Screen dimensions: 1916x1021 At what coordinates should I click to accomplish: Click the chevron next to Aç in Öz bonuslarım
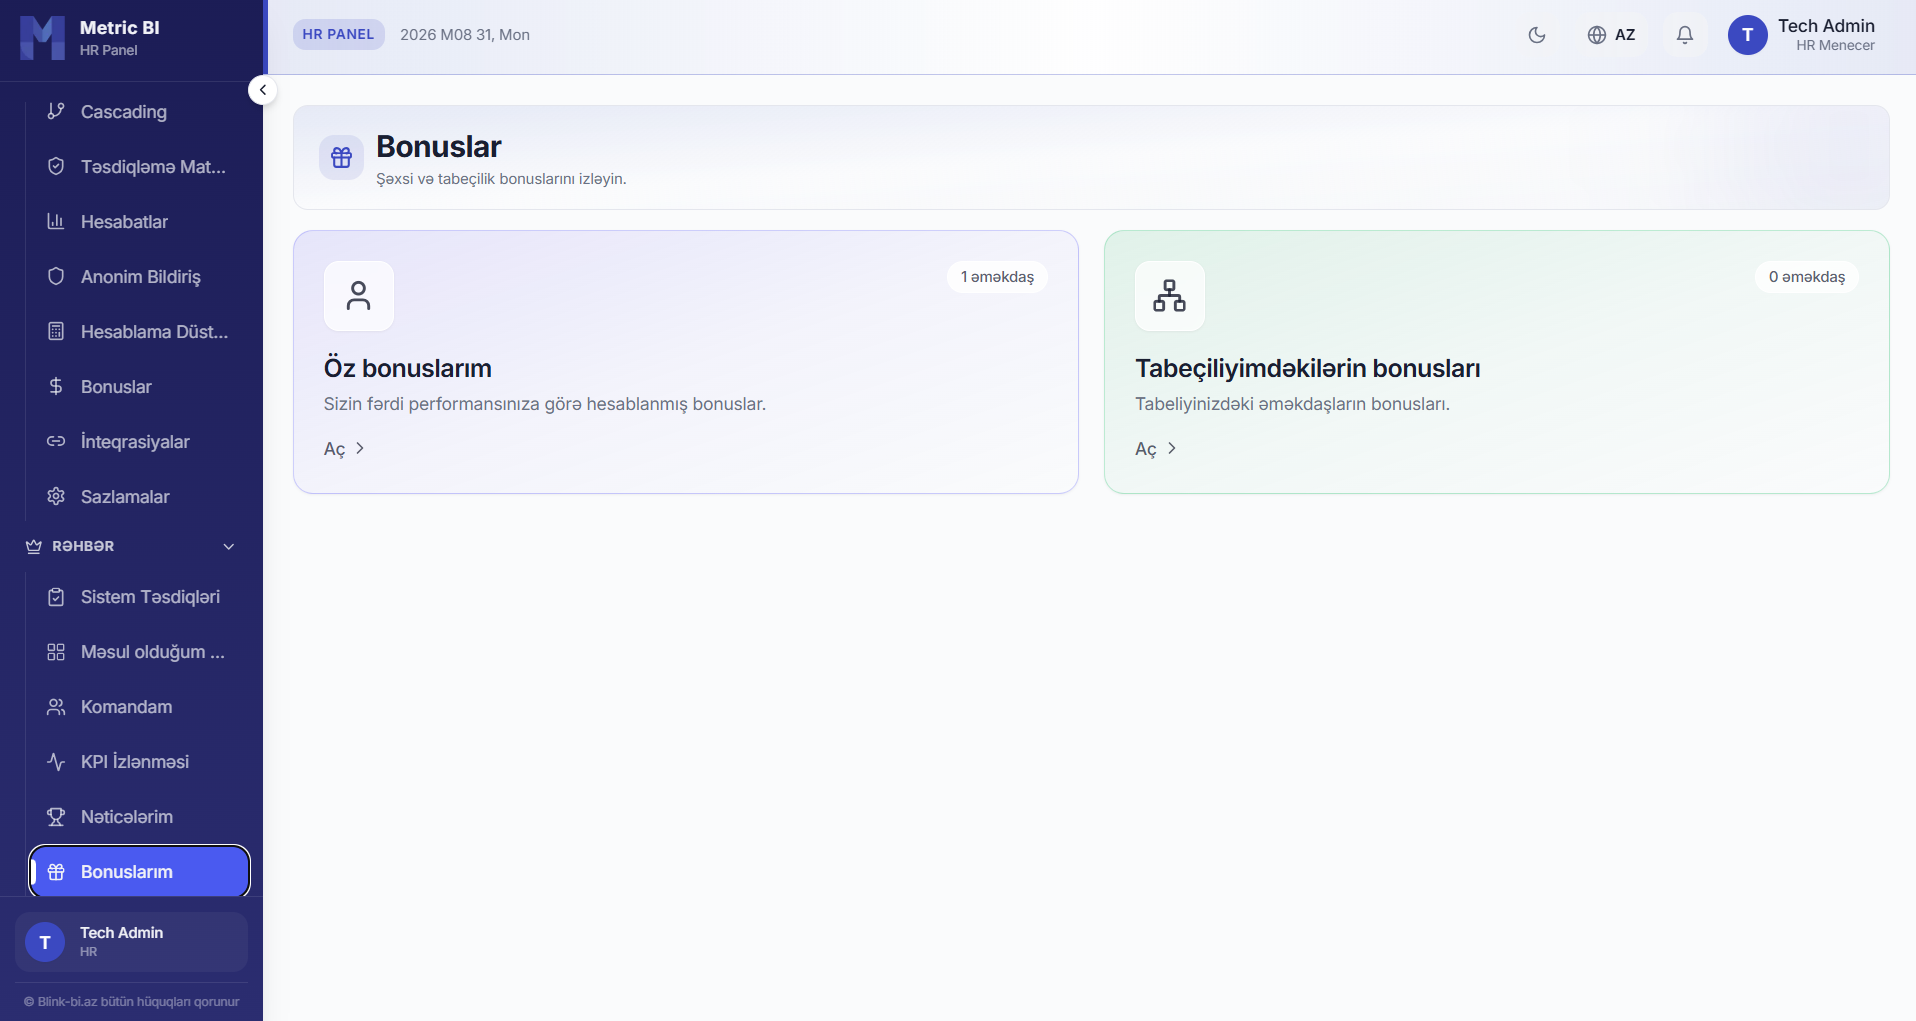click(x=360, y=448)
